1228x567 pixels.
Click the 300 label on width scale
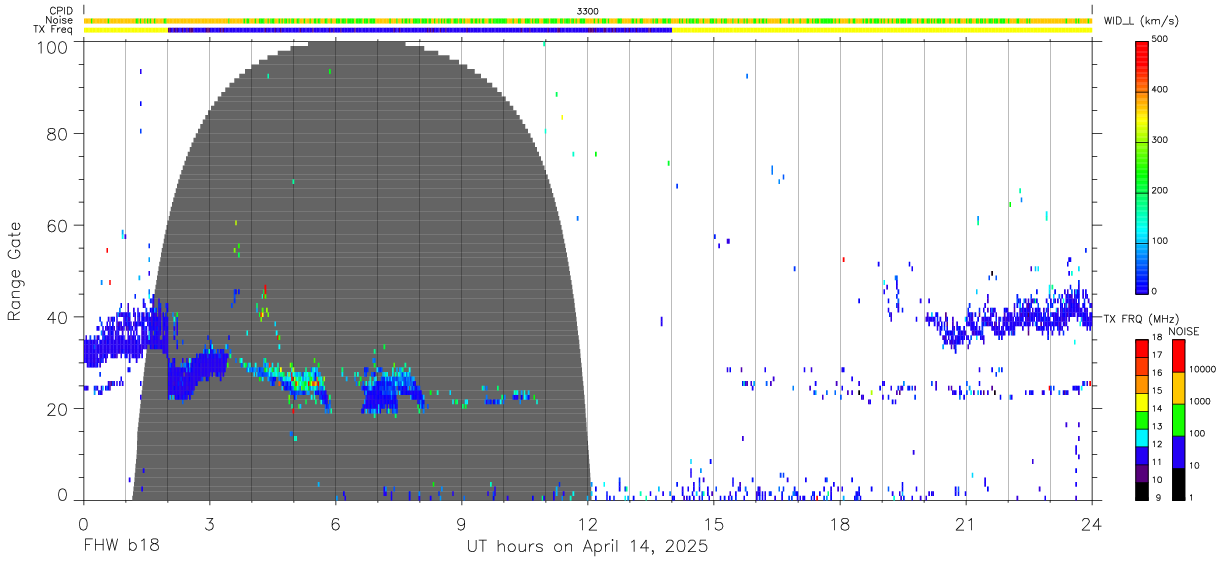click(1162, 141)
